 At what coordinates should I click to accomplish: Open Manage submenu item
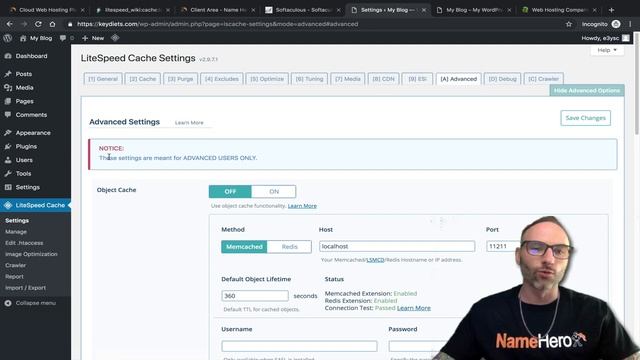coord(16,232)
